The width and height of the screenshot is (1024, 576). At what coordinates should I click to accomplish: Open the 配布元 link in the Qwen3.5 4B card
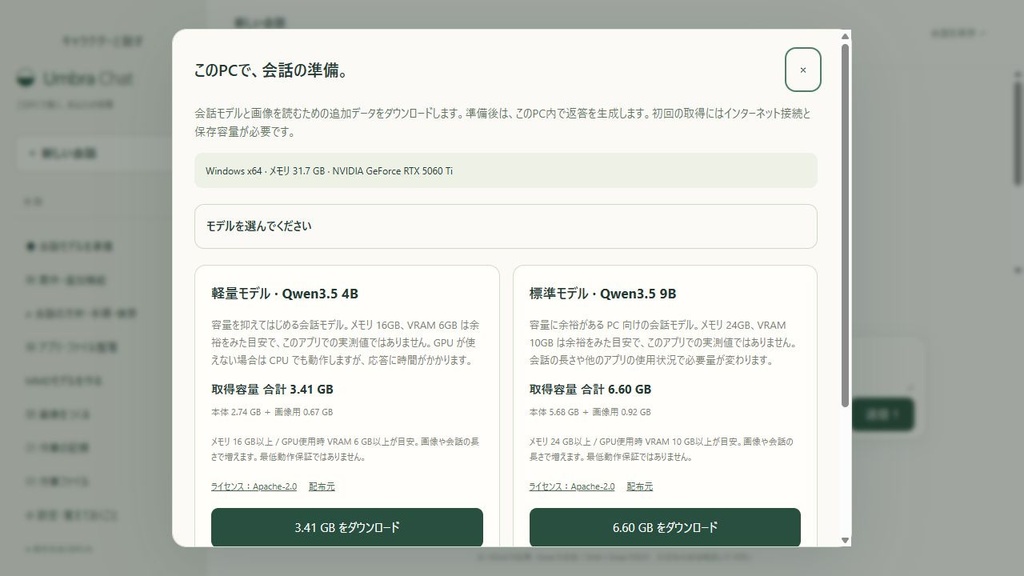pyautogui.click(x=321, y=487)
